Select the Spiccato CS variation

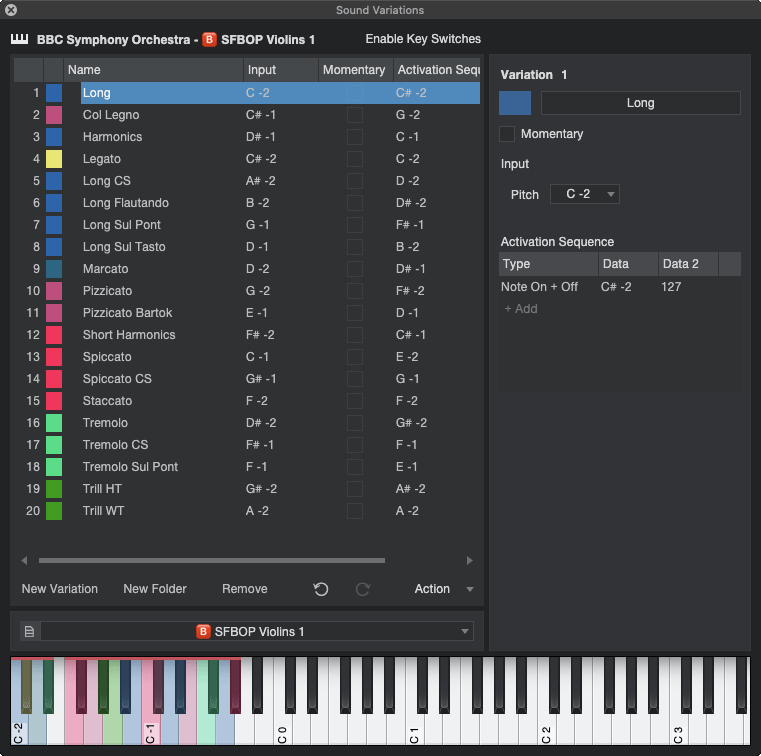117,378
